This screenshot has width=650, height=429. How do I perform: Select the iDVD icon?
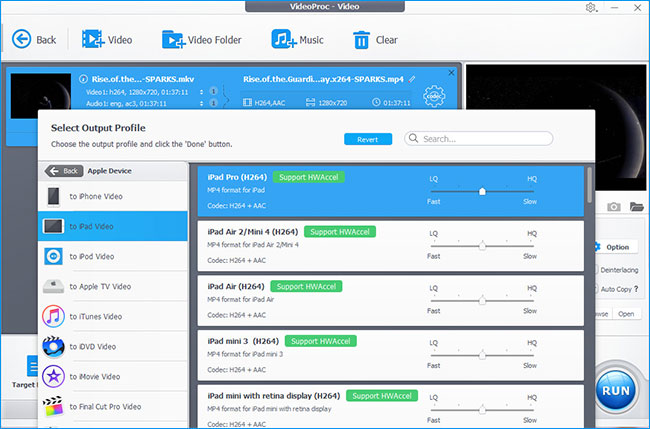click(53, 347)
